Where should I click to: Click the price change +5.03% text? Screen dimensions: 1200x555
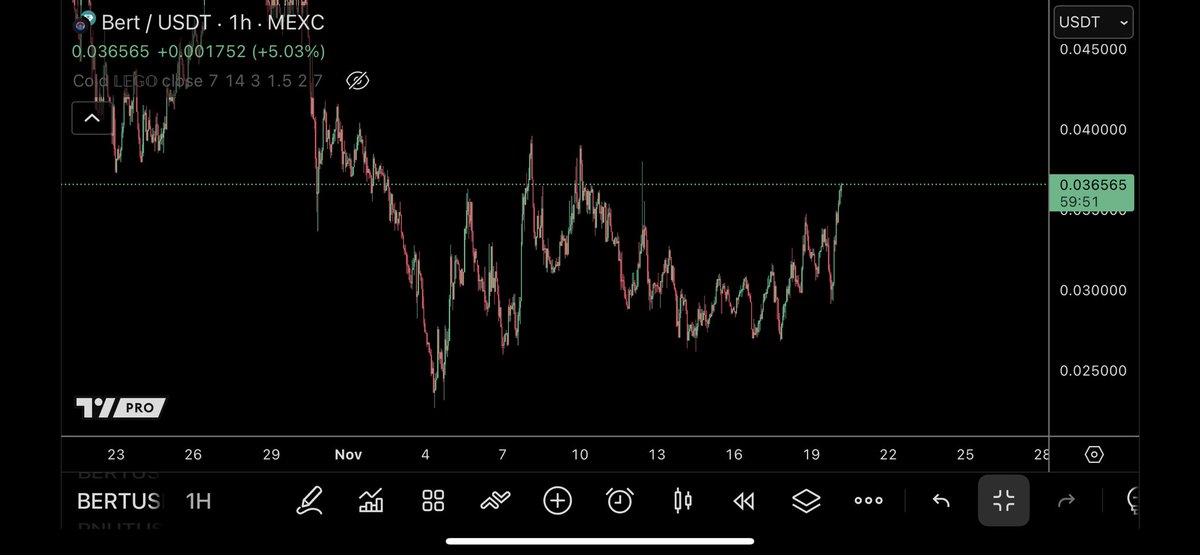[x=287, y=51]
